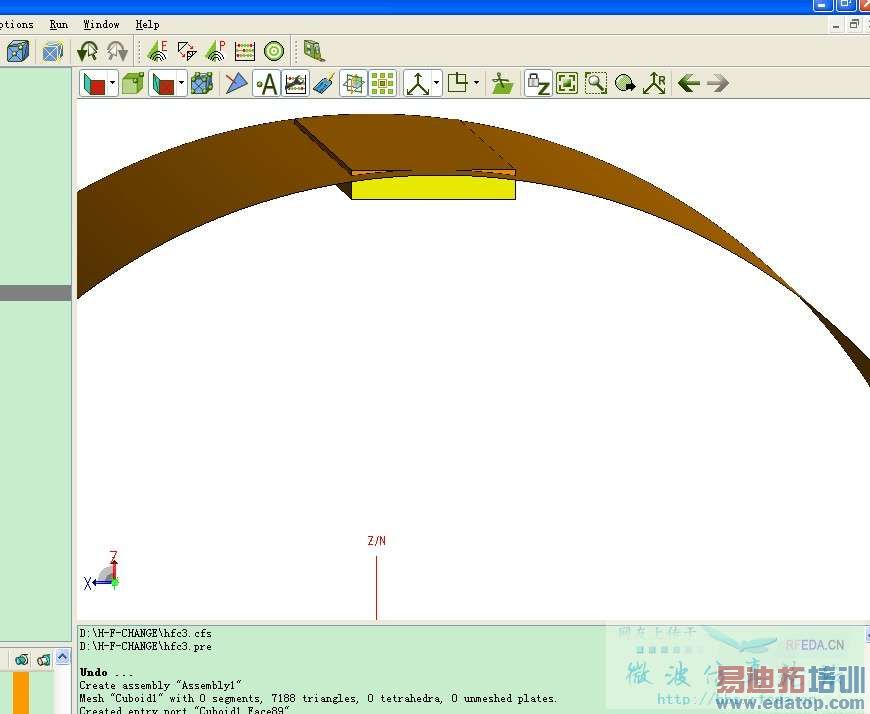Click the undo arrow cursor icon
This screenshot has height=714, width=870.
[88, 52]
